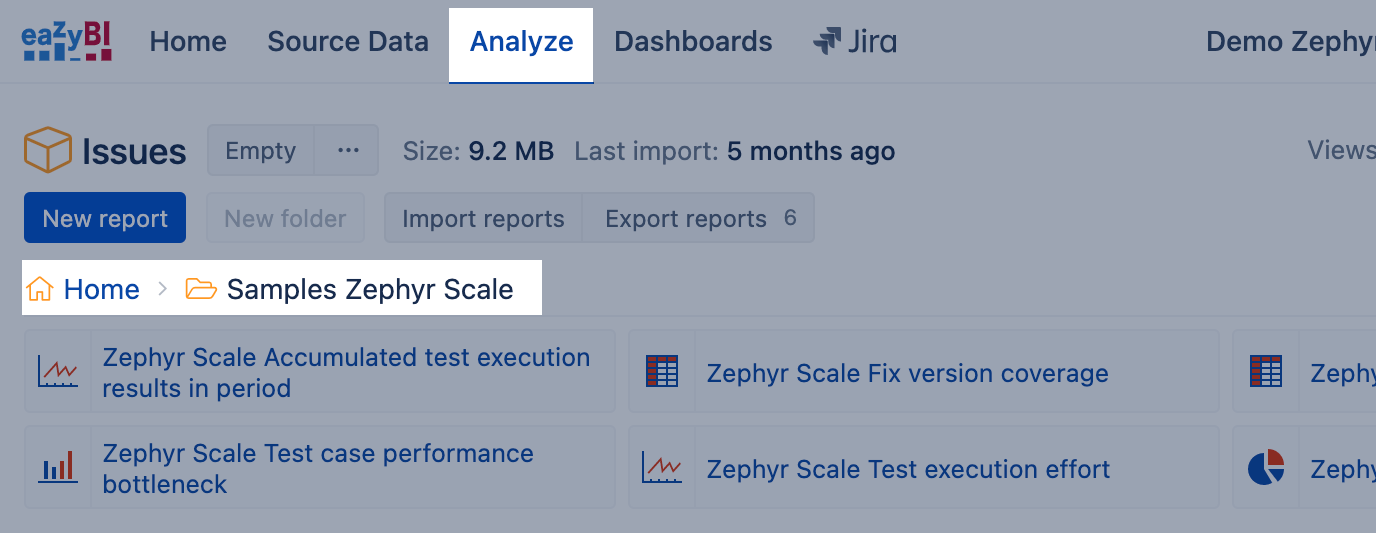Viewport: 1376px width, 533px height.
Task: Open the three-dots cube options menu
Action: [x=348, y=151]
